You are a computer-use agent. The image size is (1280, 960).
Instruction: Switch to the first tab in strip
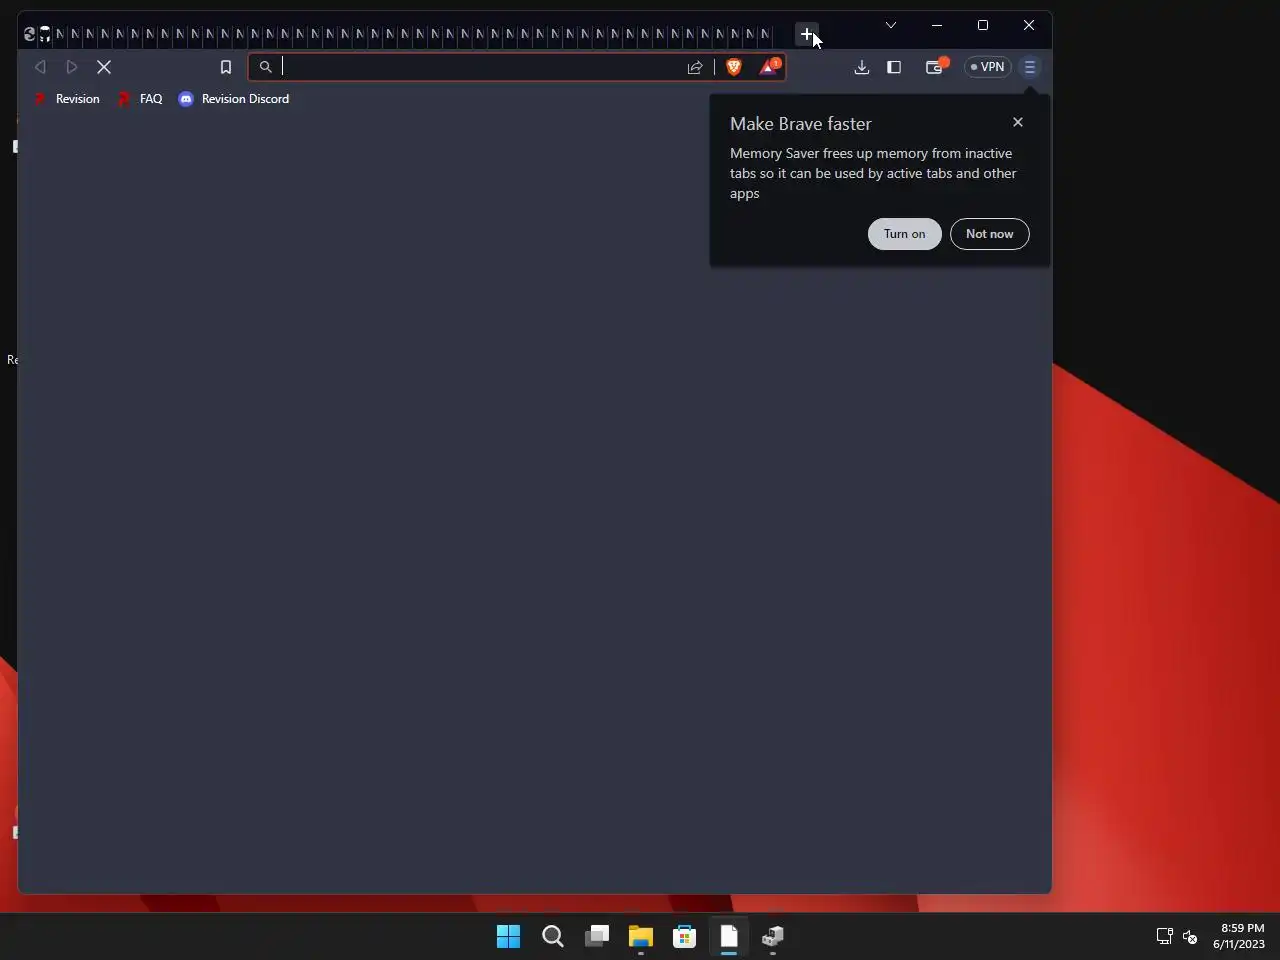click(x=29, y=34)
